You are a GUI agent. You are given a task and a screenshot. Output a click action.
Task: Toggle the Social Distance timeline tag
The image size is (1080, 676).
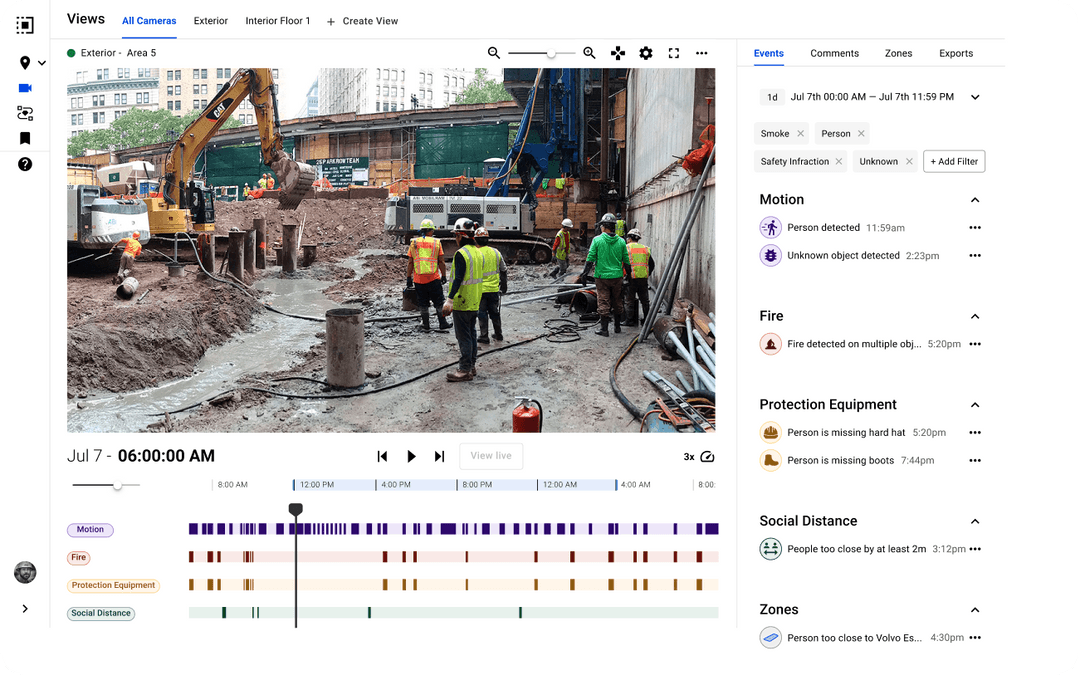tap(101, 613)
